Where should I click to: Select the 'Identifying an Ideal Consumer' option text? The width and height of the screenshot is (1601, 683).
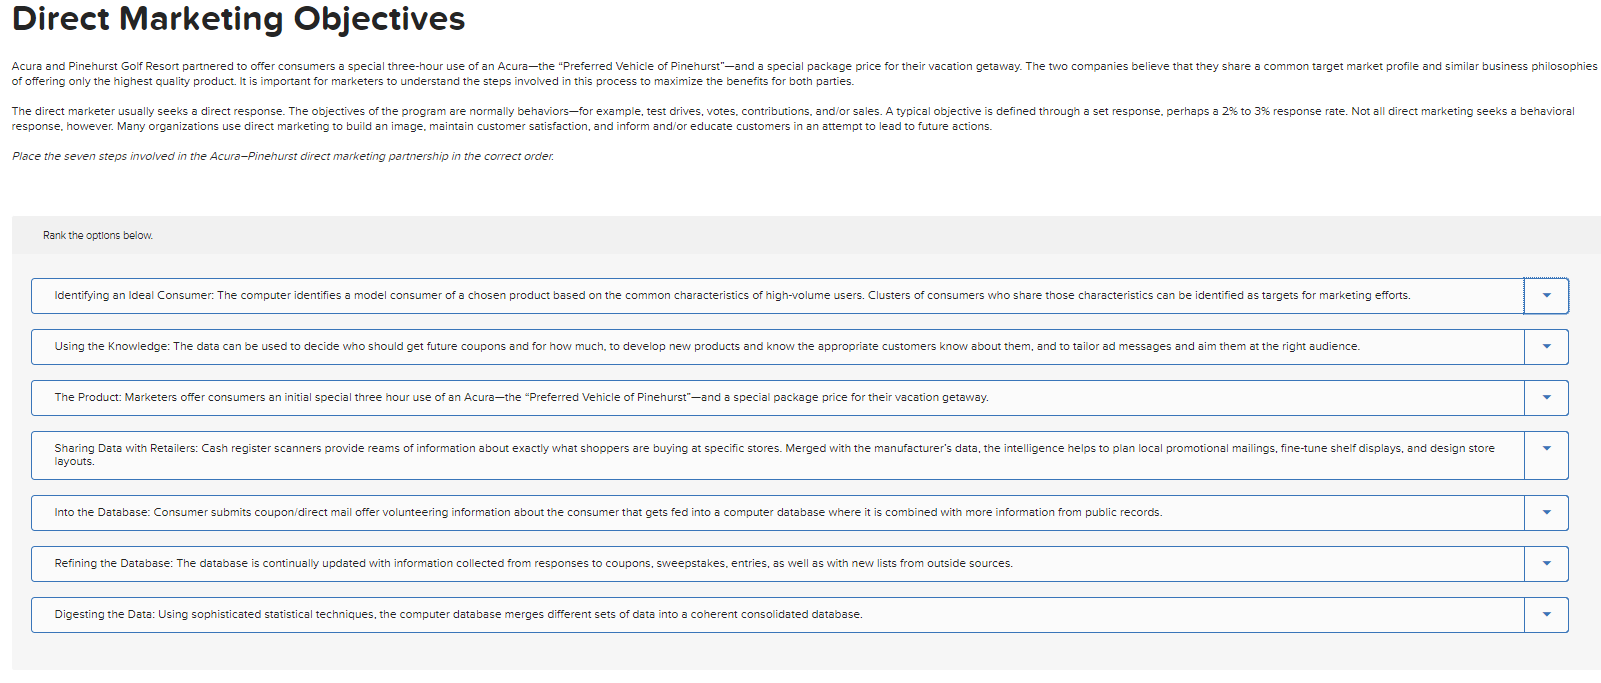click(732, 296)
